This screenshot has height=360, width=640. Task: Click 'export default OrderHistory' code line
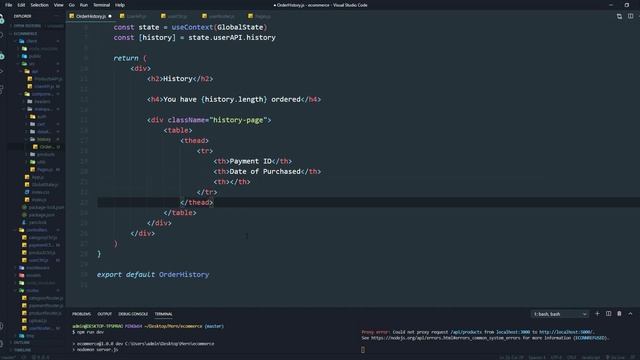coord(153,275)
